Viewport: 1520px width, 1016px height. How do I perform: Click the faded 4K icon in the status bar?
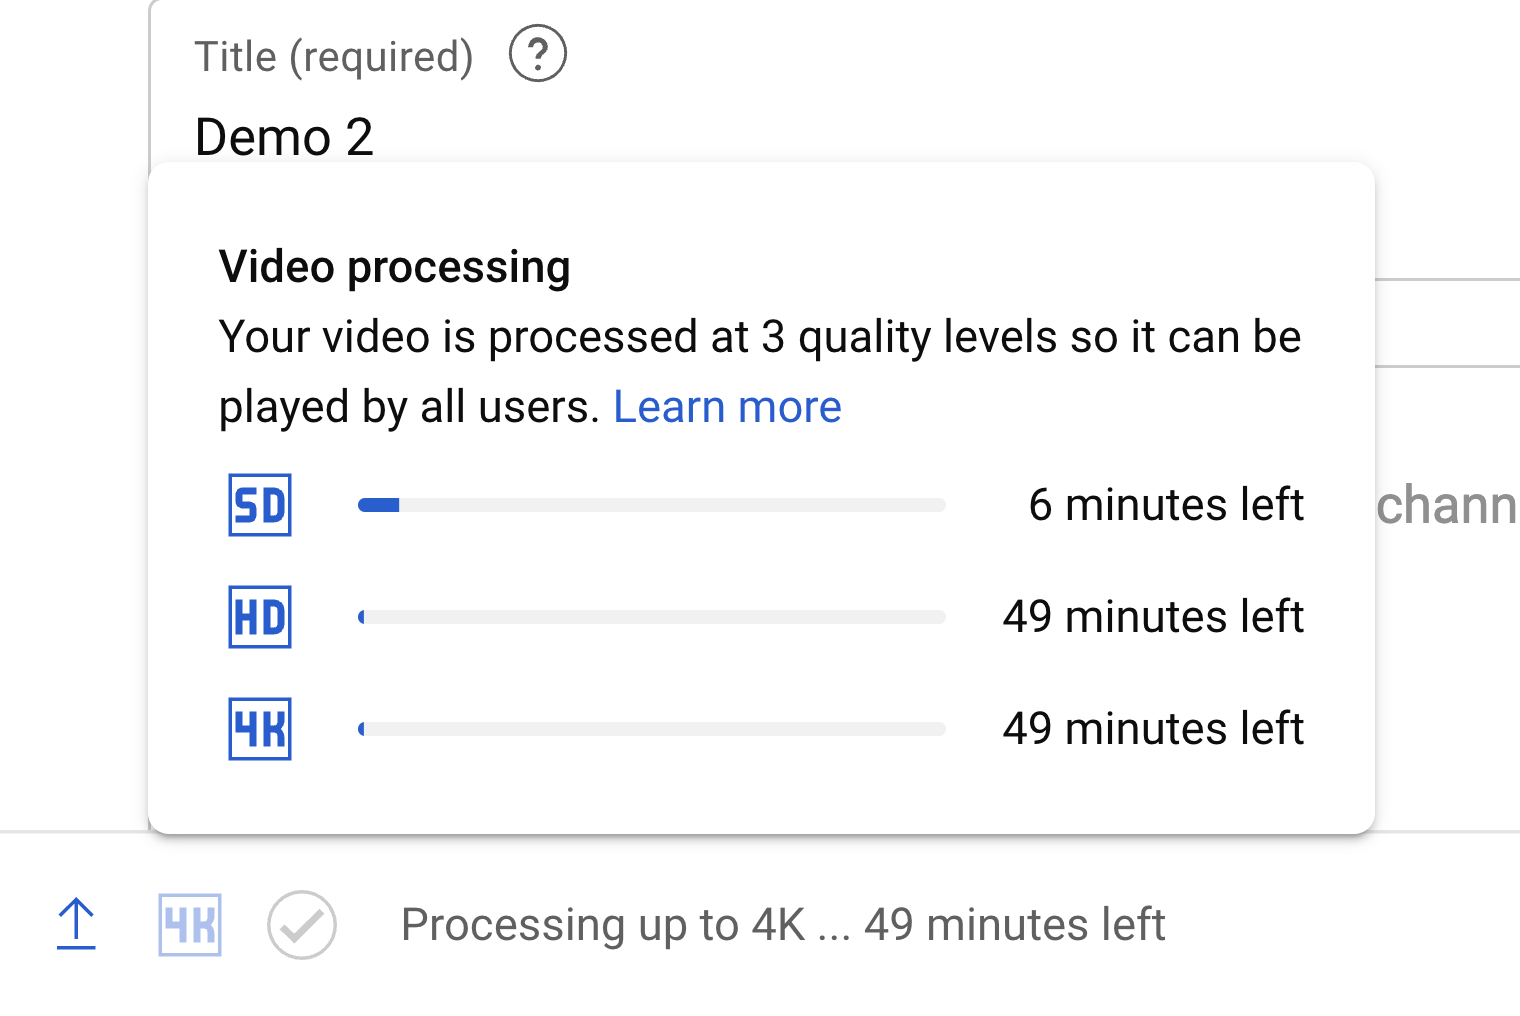pos(190,925)
